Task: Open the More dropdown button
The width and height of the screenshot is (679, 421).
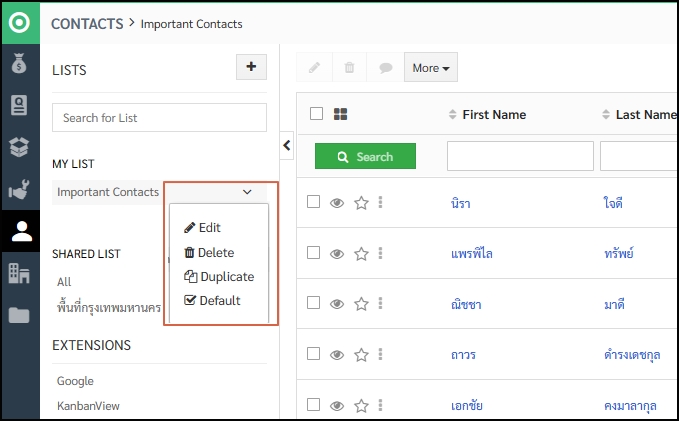Action: point(431,68)
